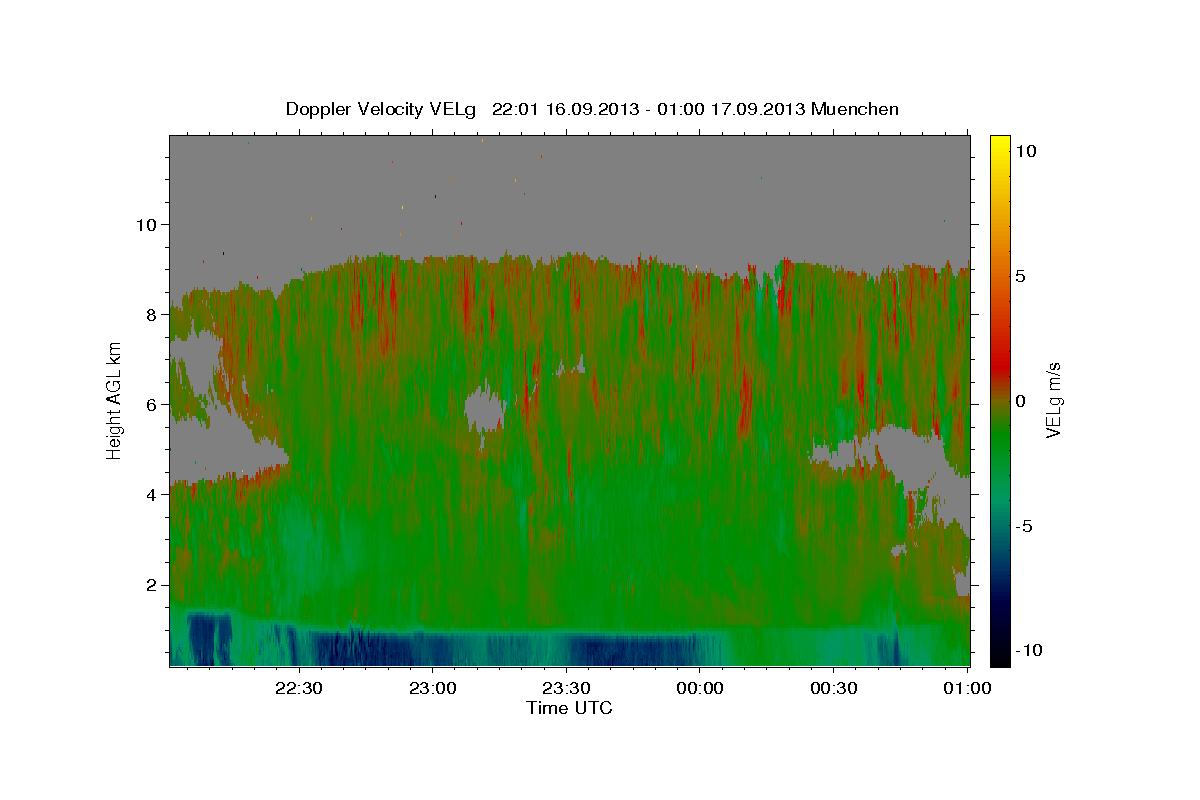Click the colorbar tick label '0'

(x=1020, y=401)
